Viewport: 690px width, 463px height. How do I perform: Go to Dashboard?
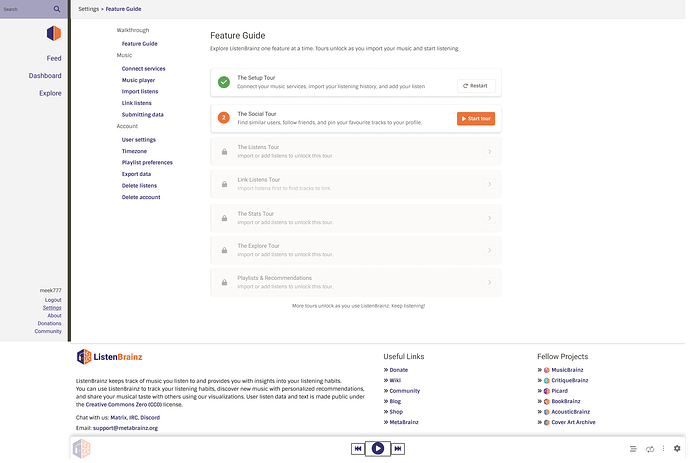[x=45, y=76]
